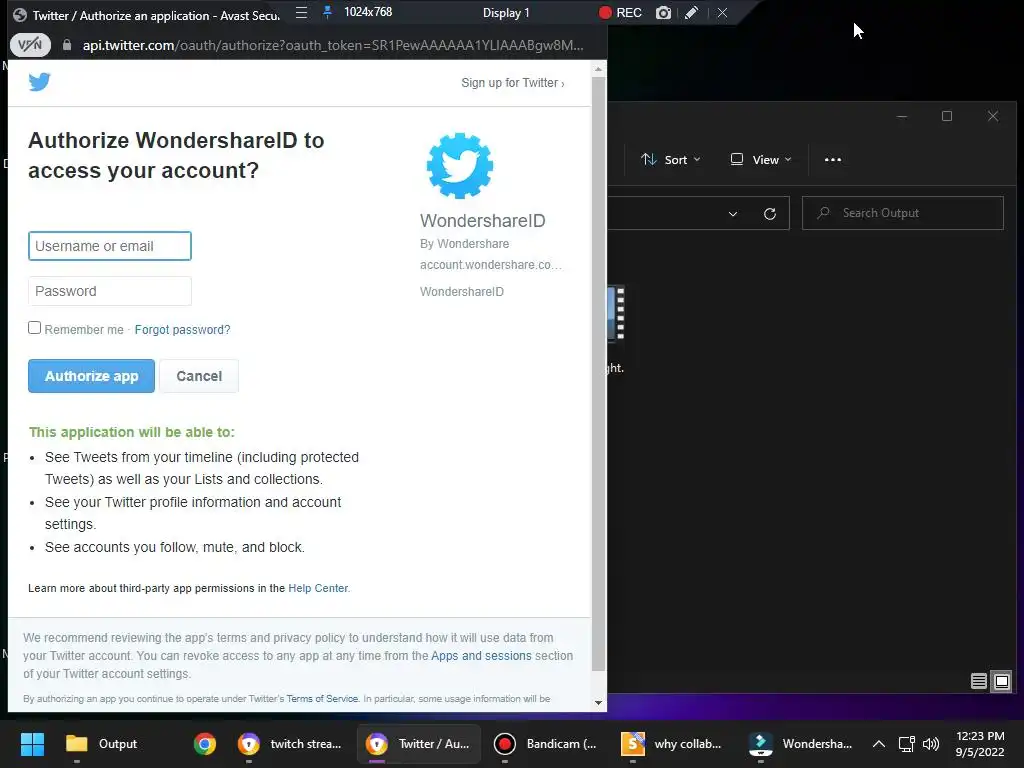Open Google Chrome from the taskbar
Screen dimensions: 1024x768
point(204,744)
